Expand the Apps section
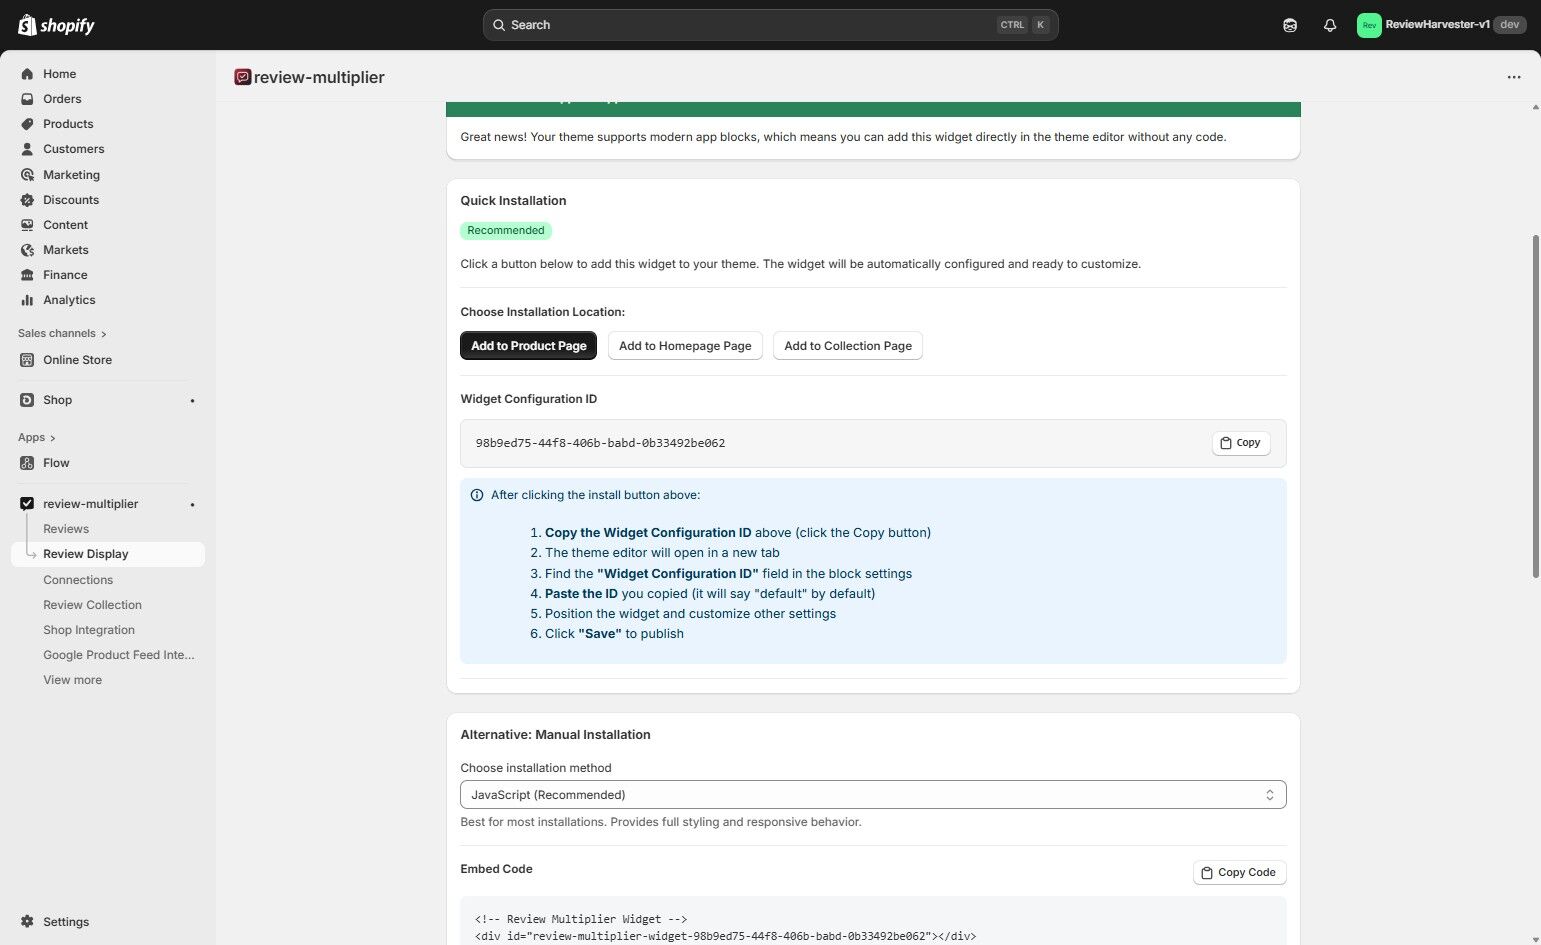 coord(35,437)
